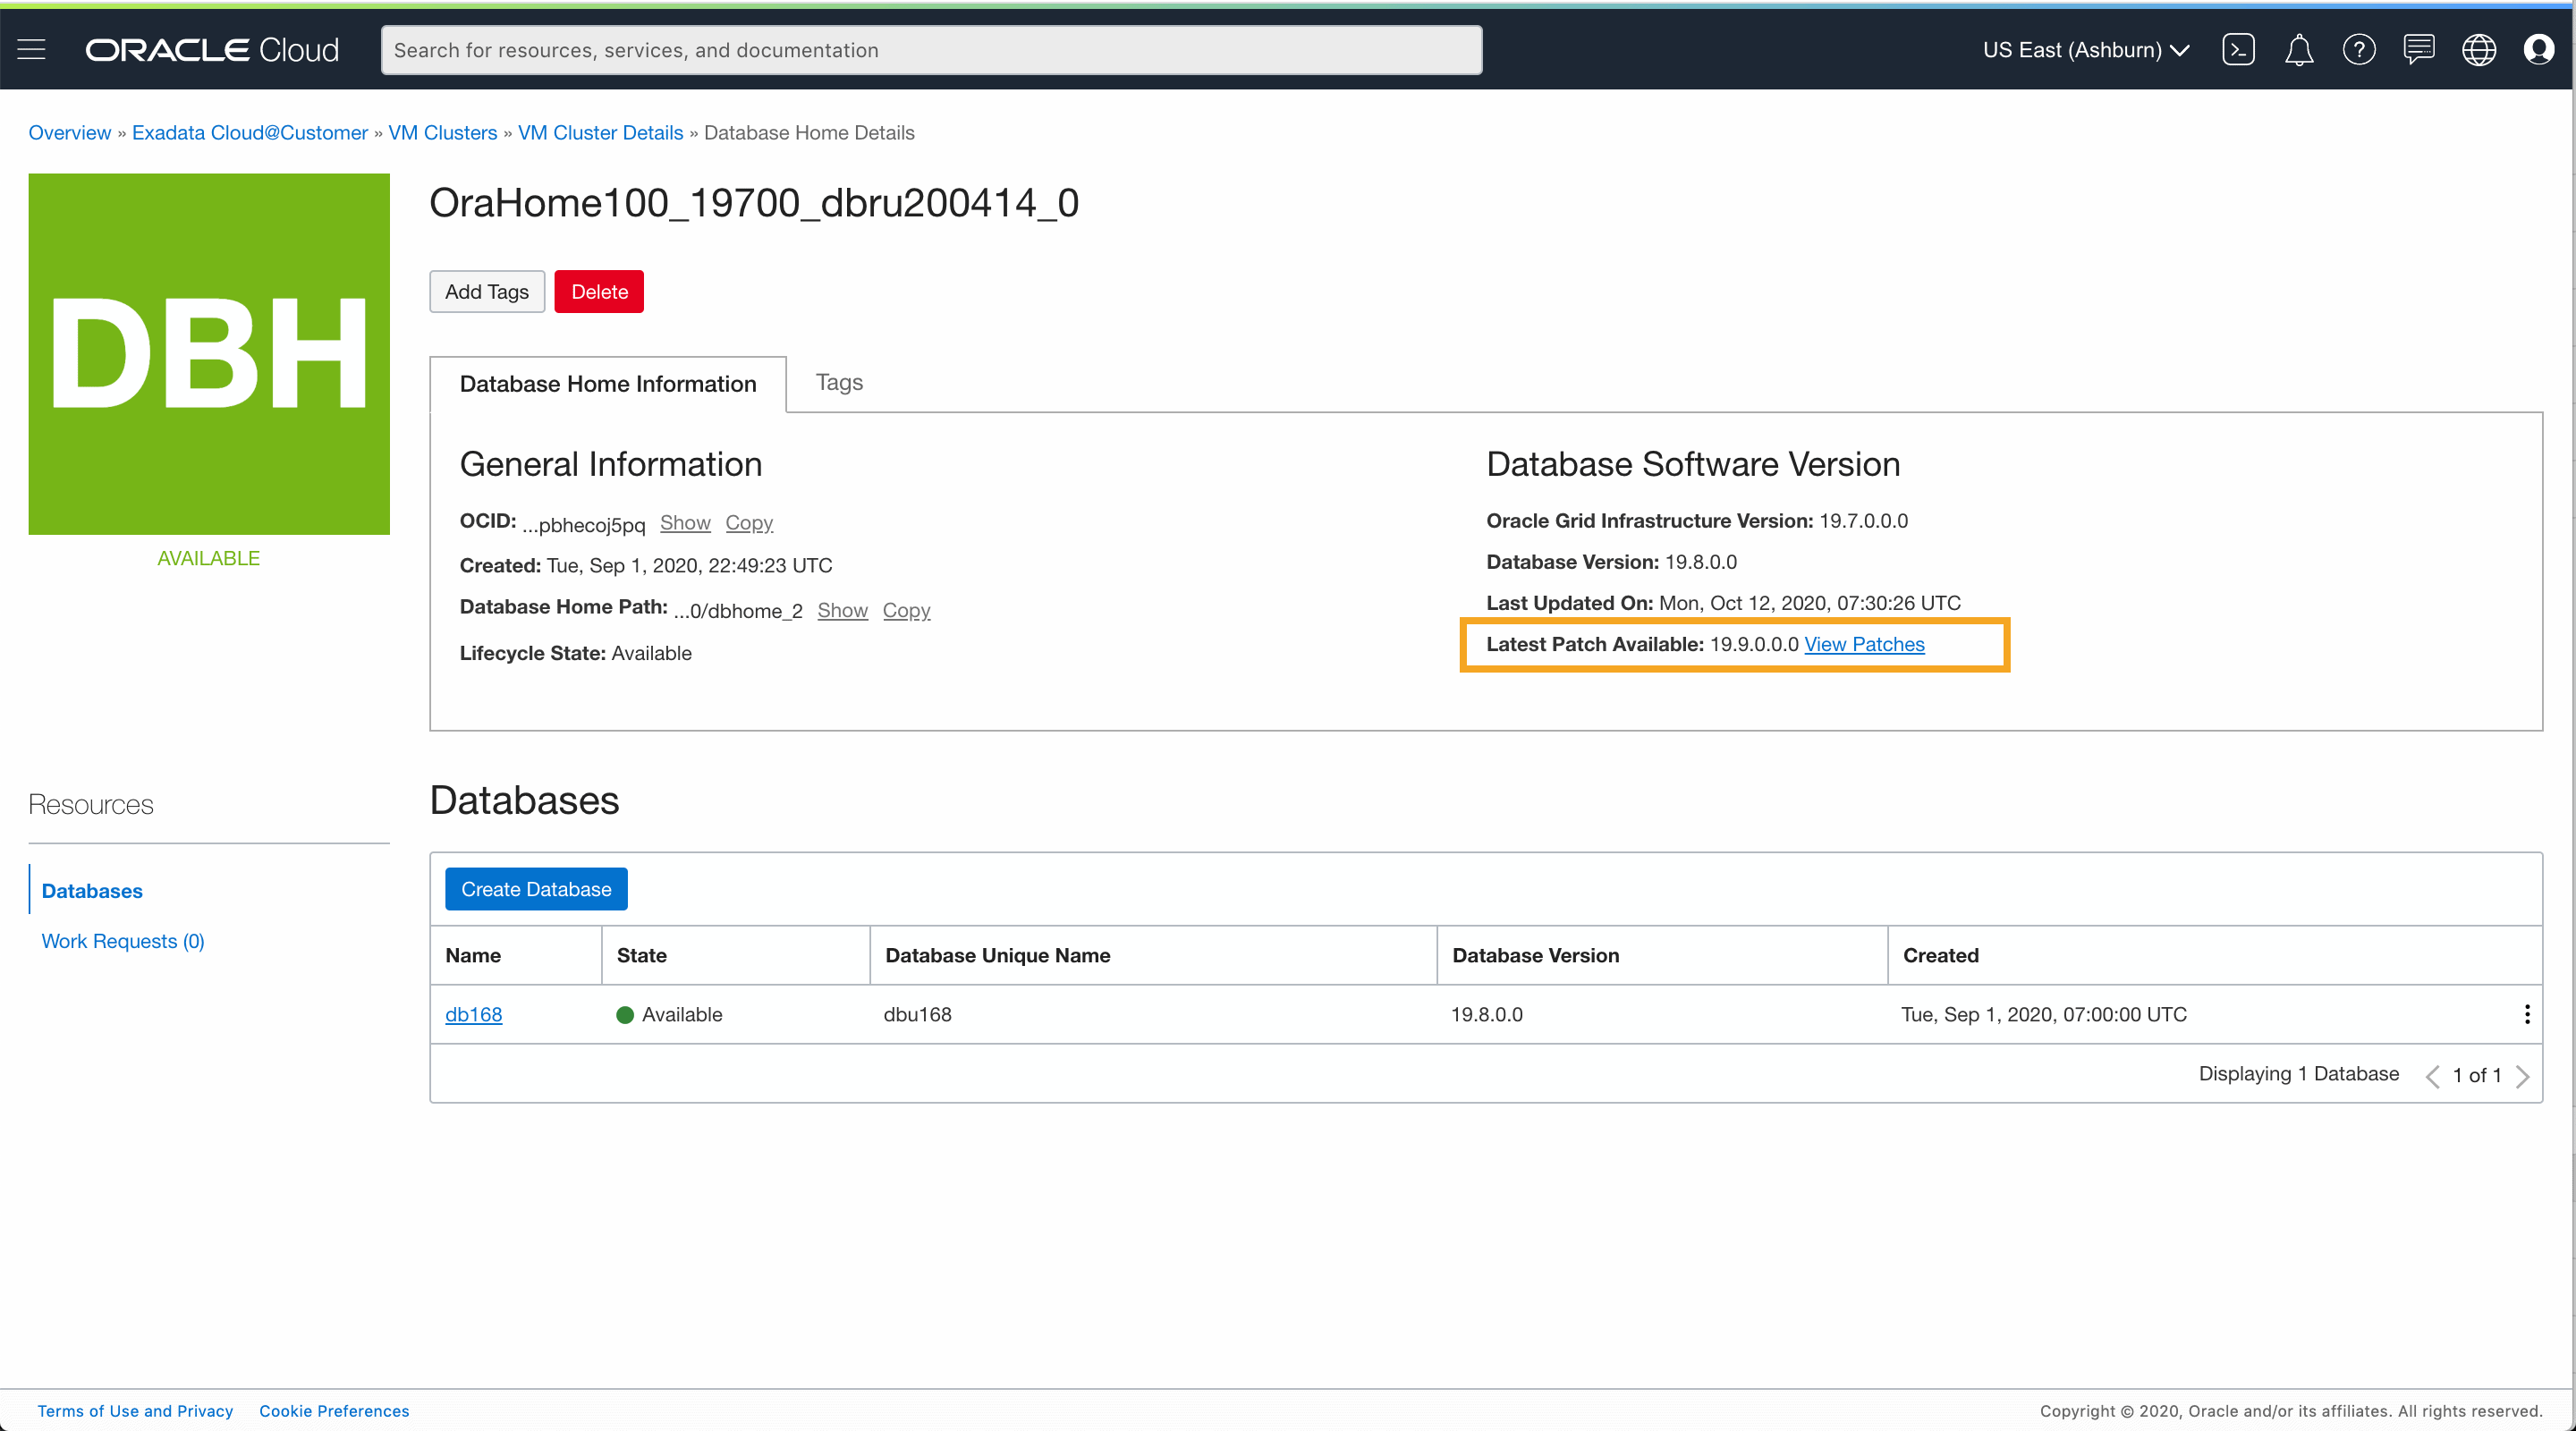Viewport: 2576px width, 1431px height.
Task: Open the feedback chat icon
Action: [2420, 49]
